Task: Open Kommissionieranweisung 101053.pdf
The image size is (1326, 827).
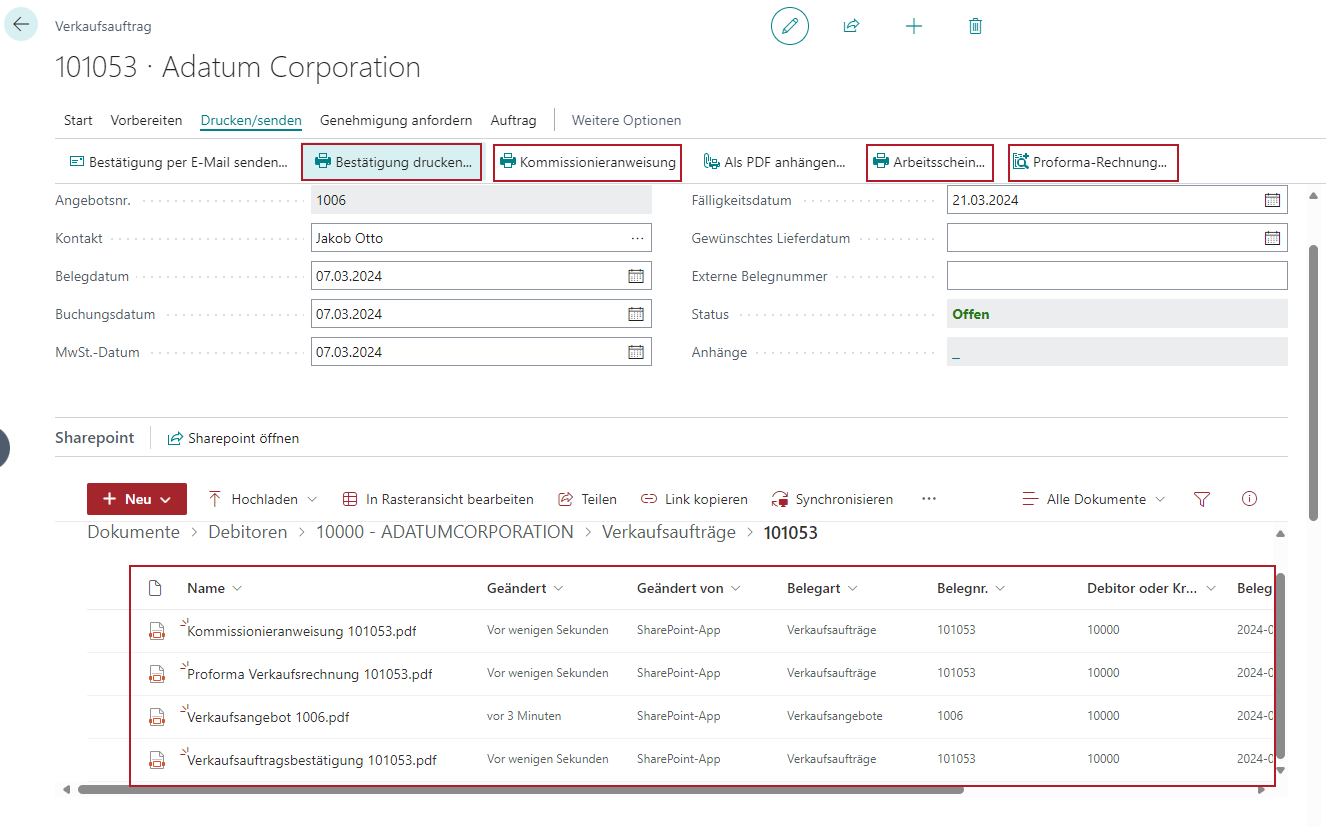Action: coord(302,631)
